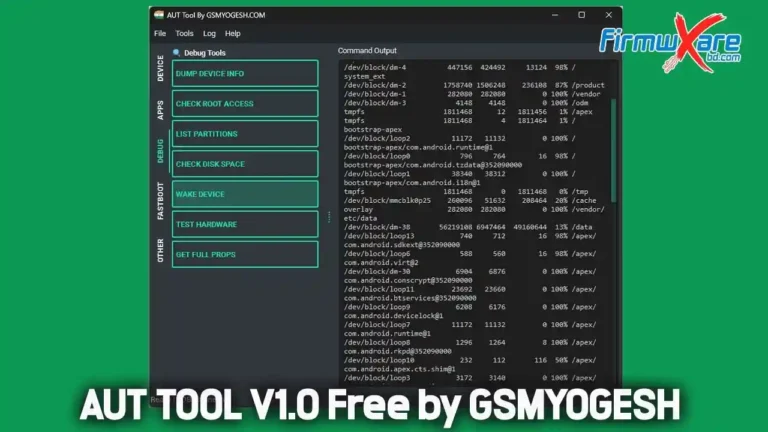Click the /dev/block/loop13 output line

point(470,236)
